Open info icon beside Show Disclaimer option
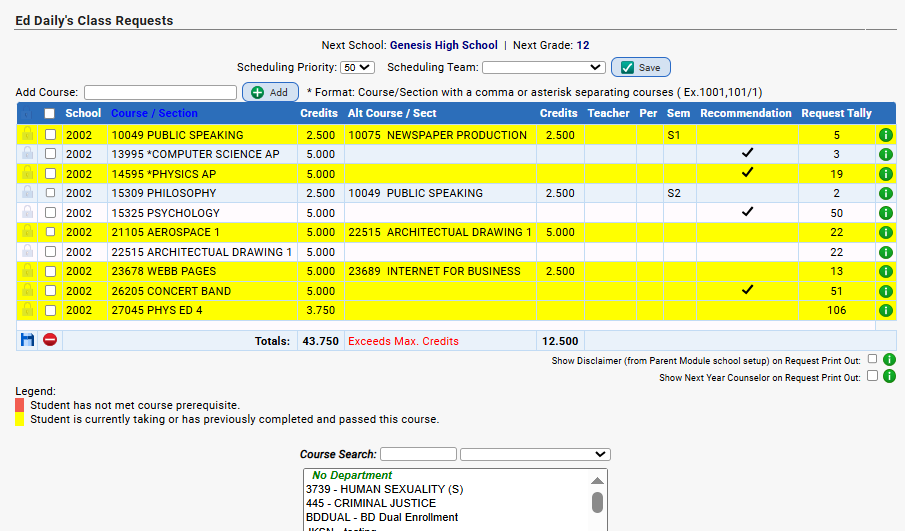 pos(889,360)
